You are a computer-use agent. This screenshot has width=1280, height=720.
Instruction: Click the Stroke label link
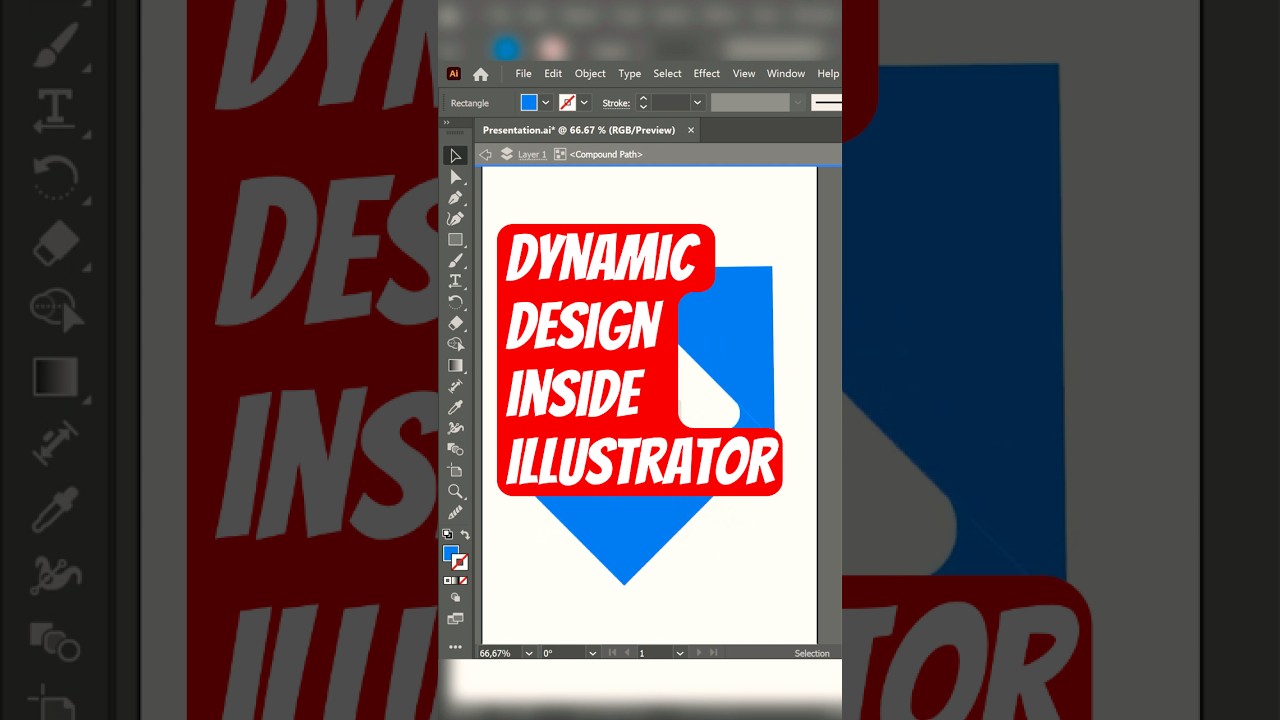pos(616,103)
